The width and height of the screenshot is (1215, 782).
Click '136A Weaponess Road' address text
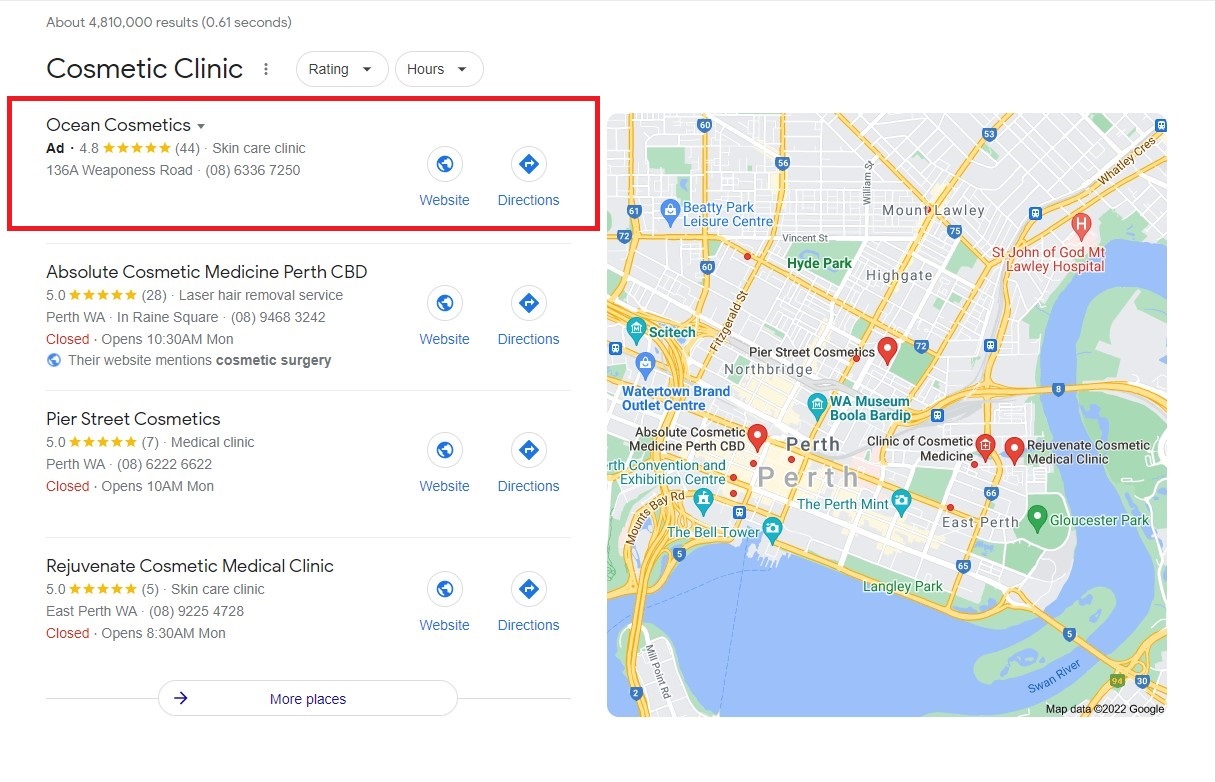point(119,170)
